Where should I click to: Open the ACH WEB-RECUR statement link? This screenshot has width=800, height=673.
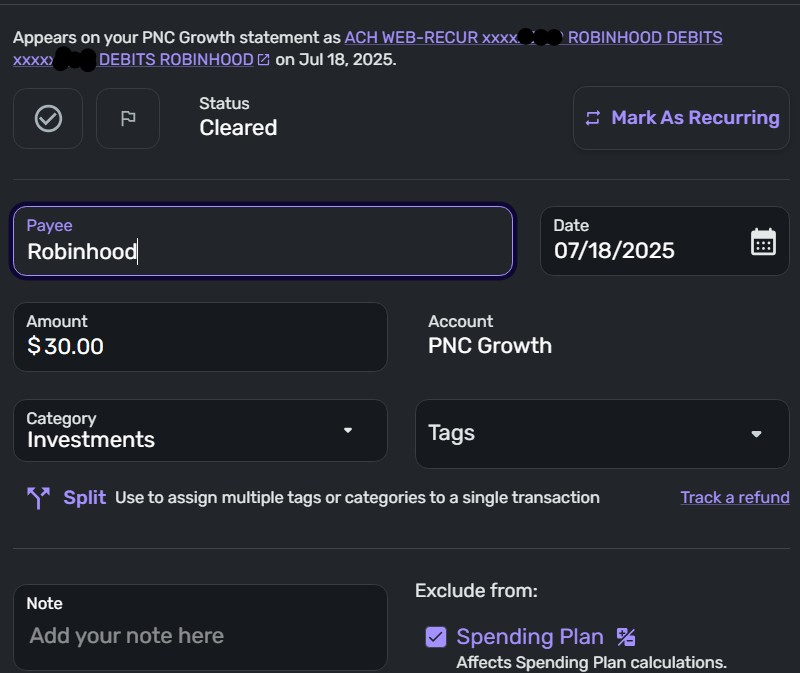point(430,38)
